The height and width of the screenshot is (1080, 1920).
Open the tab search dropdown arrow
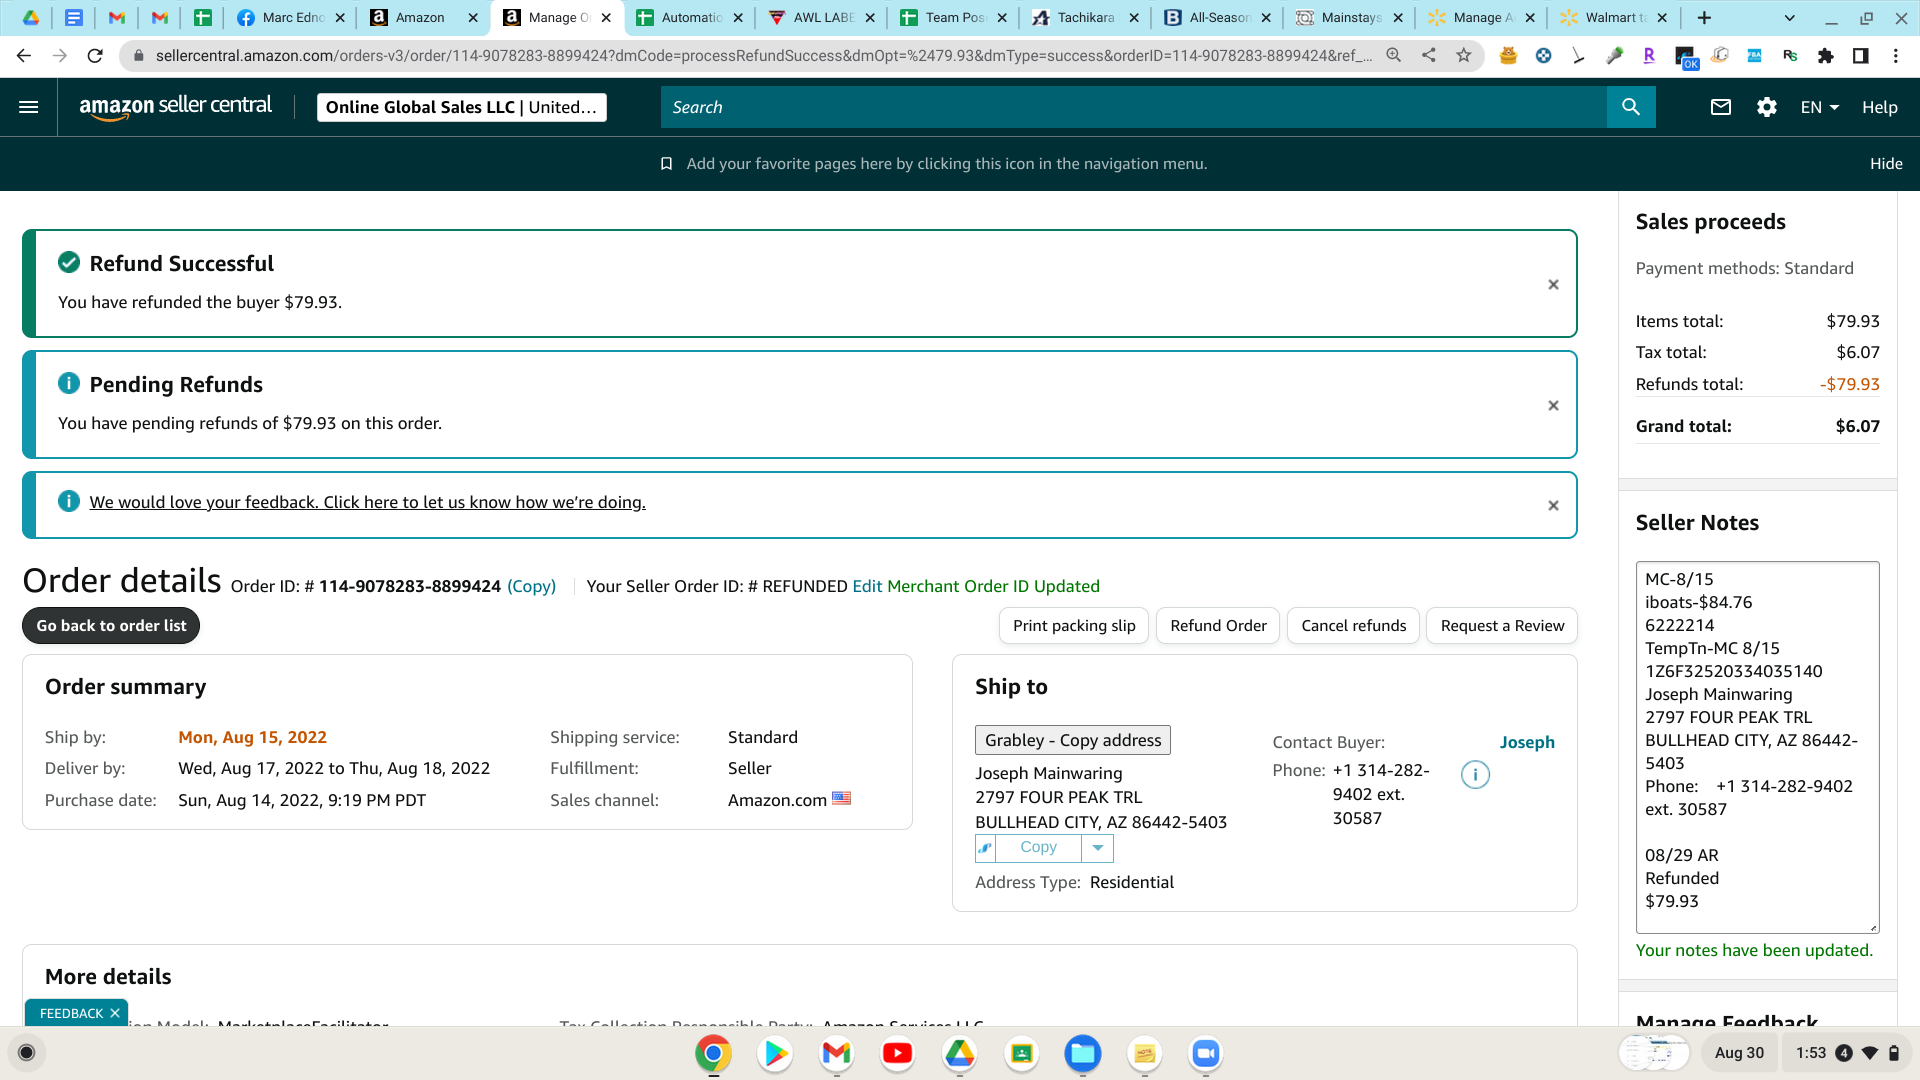coord(1790,18)
